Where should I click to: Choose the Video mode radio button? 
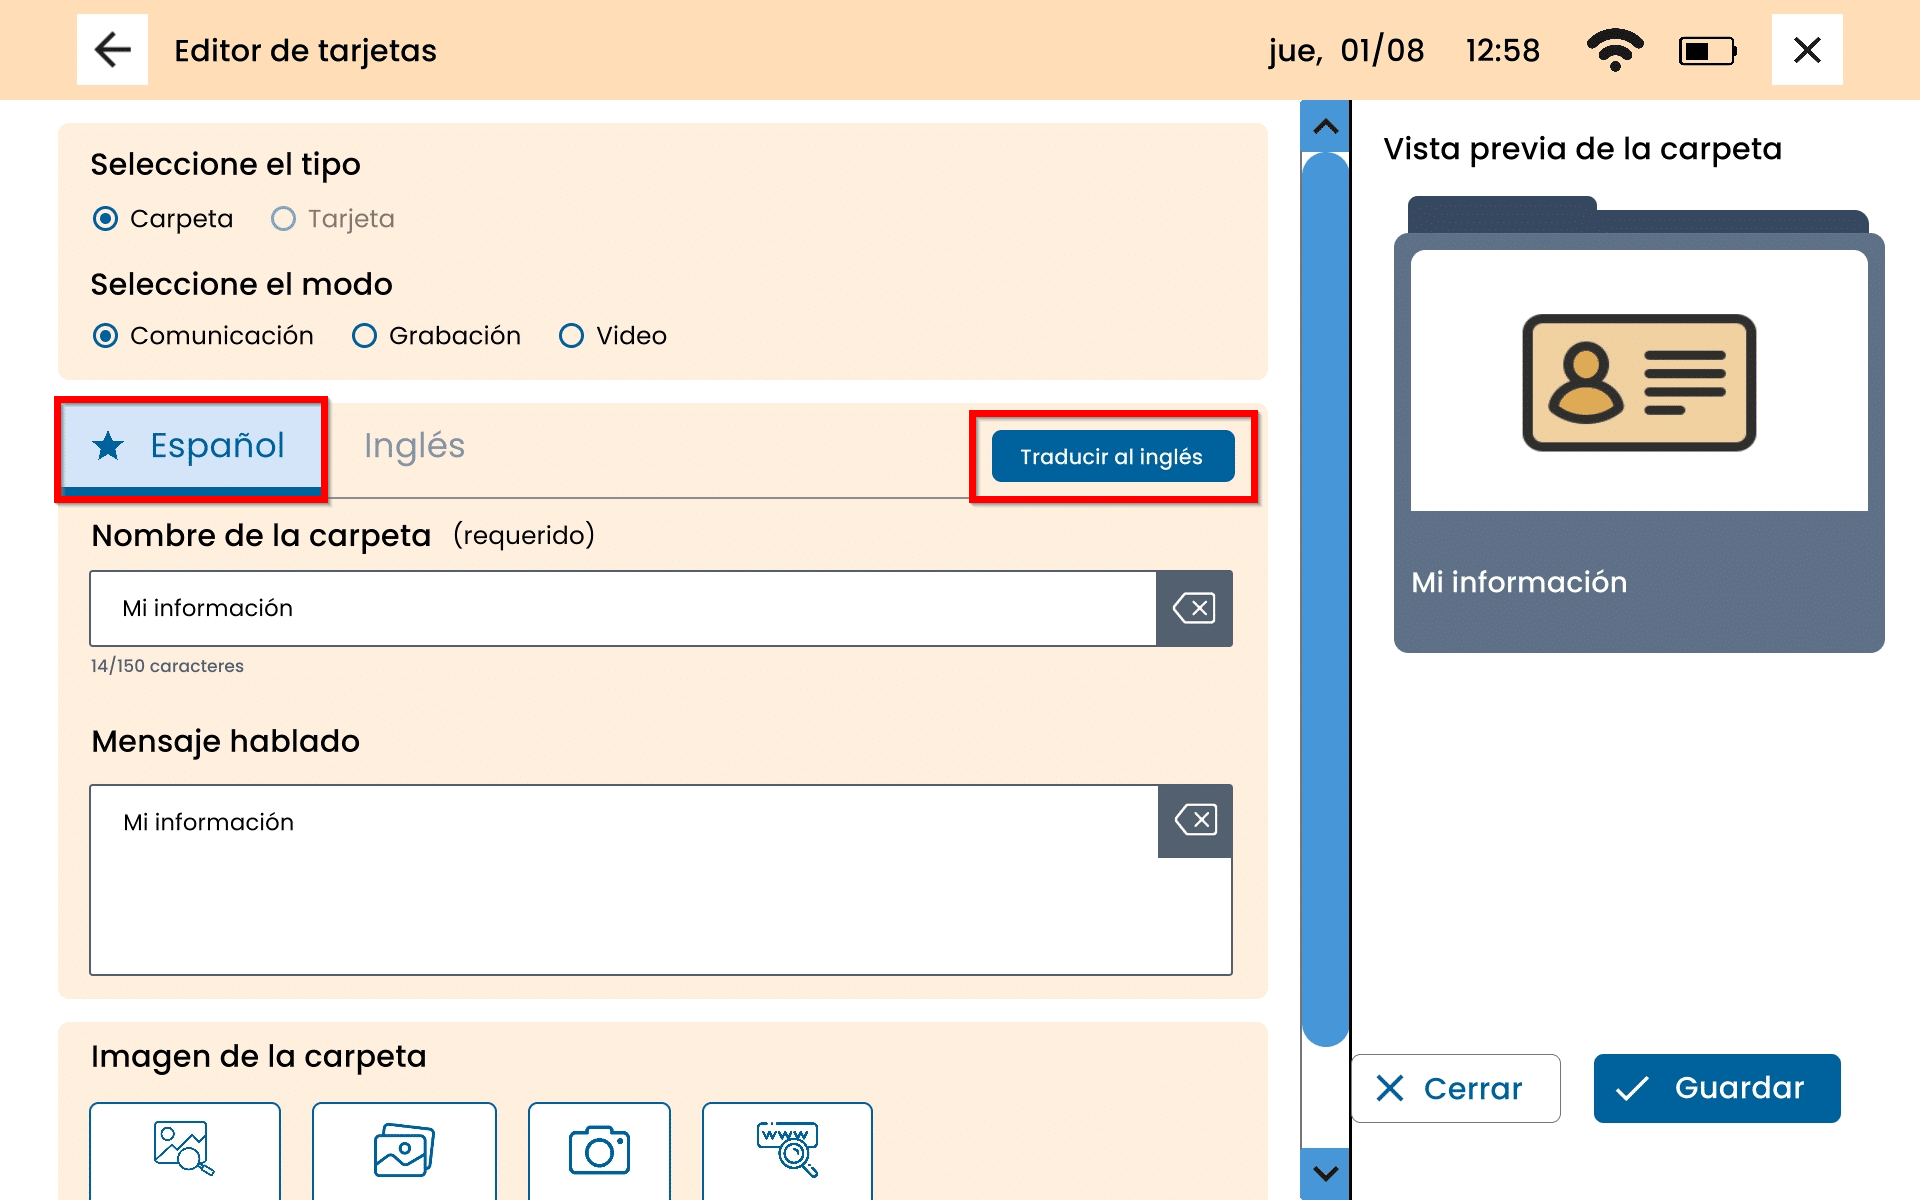(571, 336)
